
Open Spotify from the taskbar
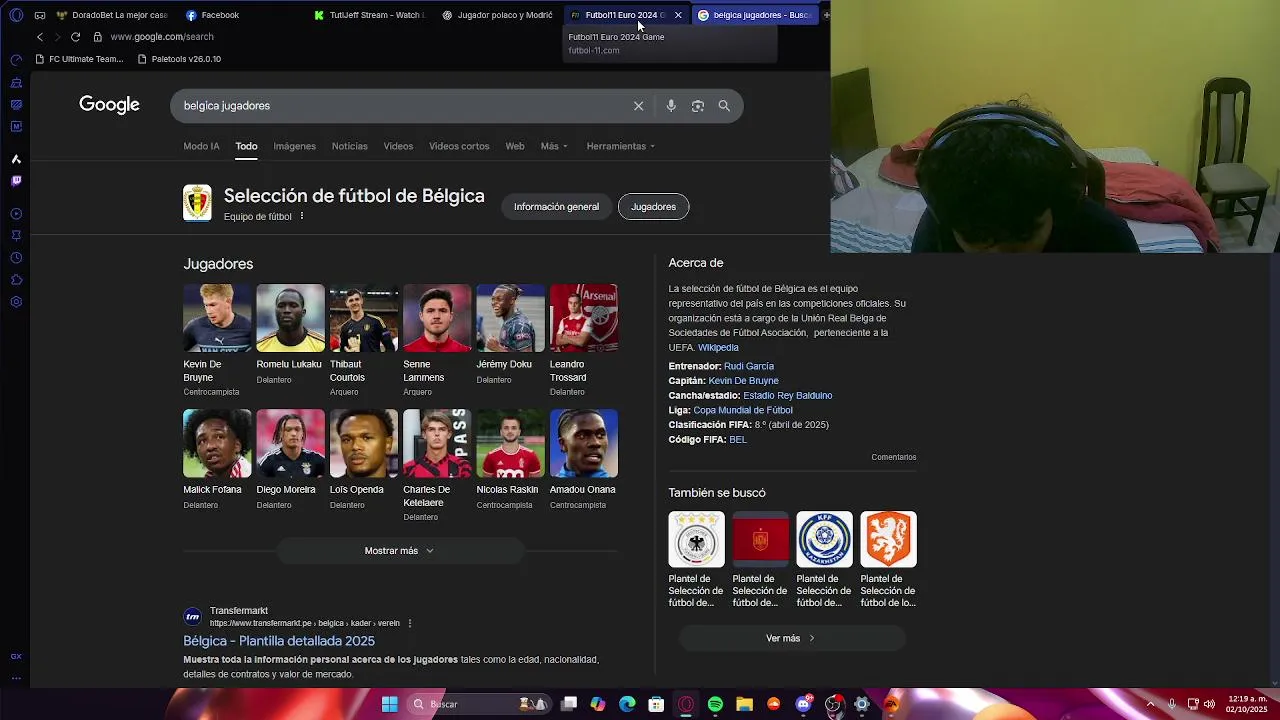click(x=715, y=704)
